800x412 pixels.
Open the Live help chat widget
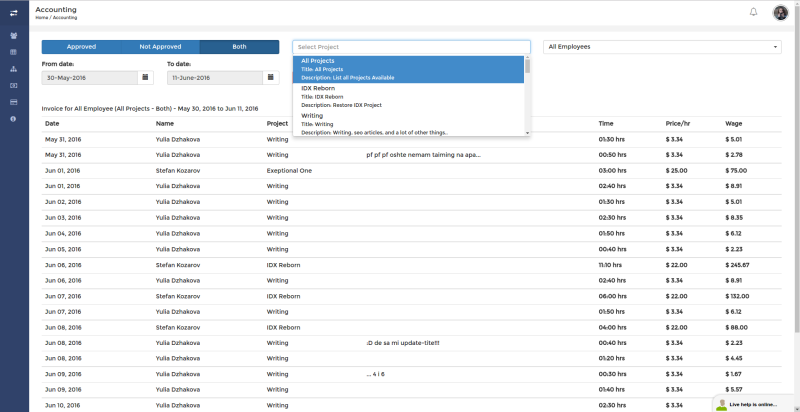tap(756, 404)
